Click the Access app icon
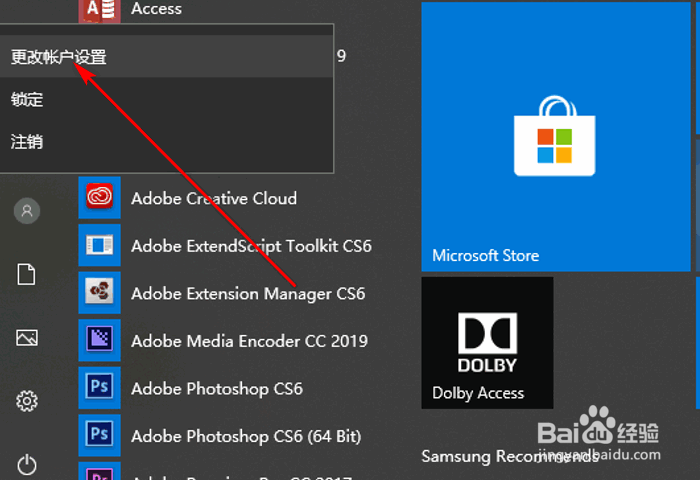Viewport: 700px width, 480px height. (99, 10)
